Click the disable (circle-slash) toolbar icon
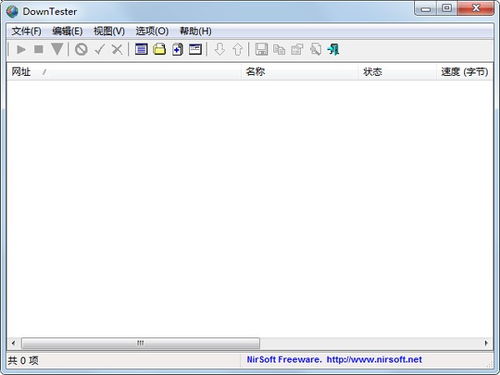The height and width of the screenshot is (375, 500). tap(81, 50)
